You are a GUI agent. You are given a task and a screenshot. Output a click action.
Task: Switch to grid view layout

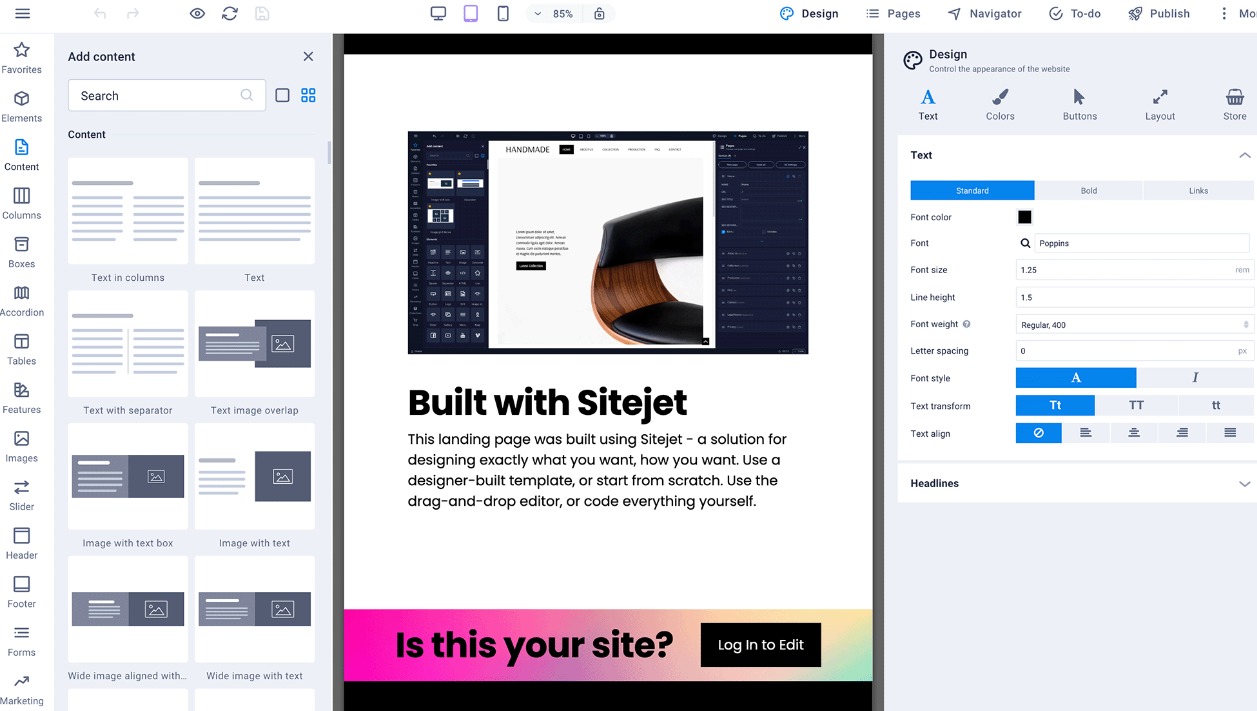pyautogui.click(x=308, y=95)
